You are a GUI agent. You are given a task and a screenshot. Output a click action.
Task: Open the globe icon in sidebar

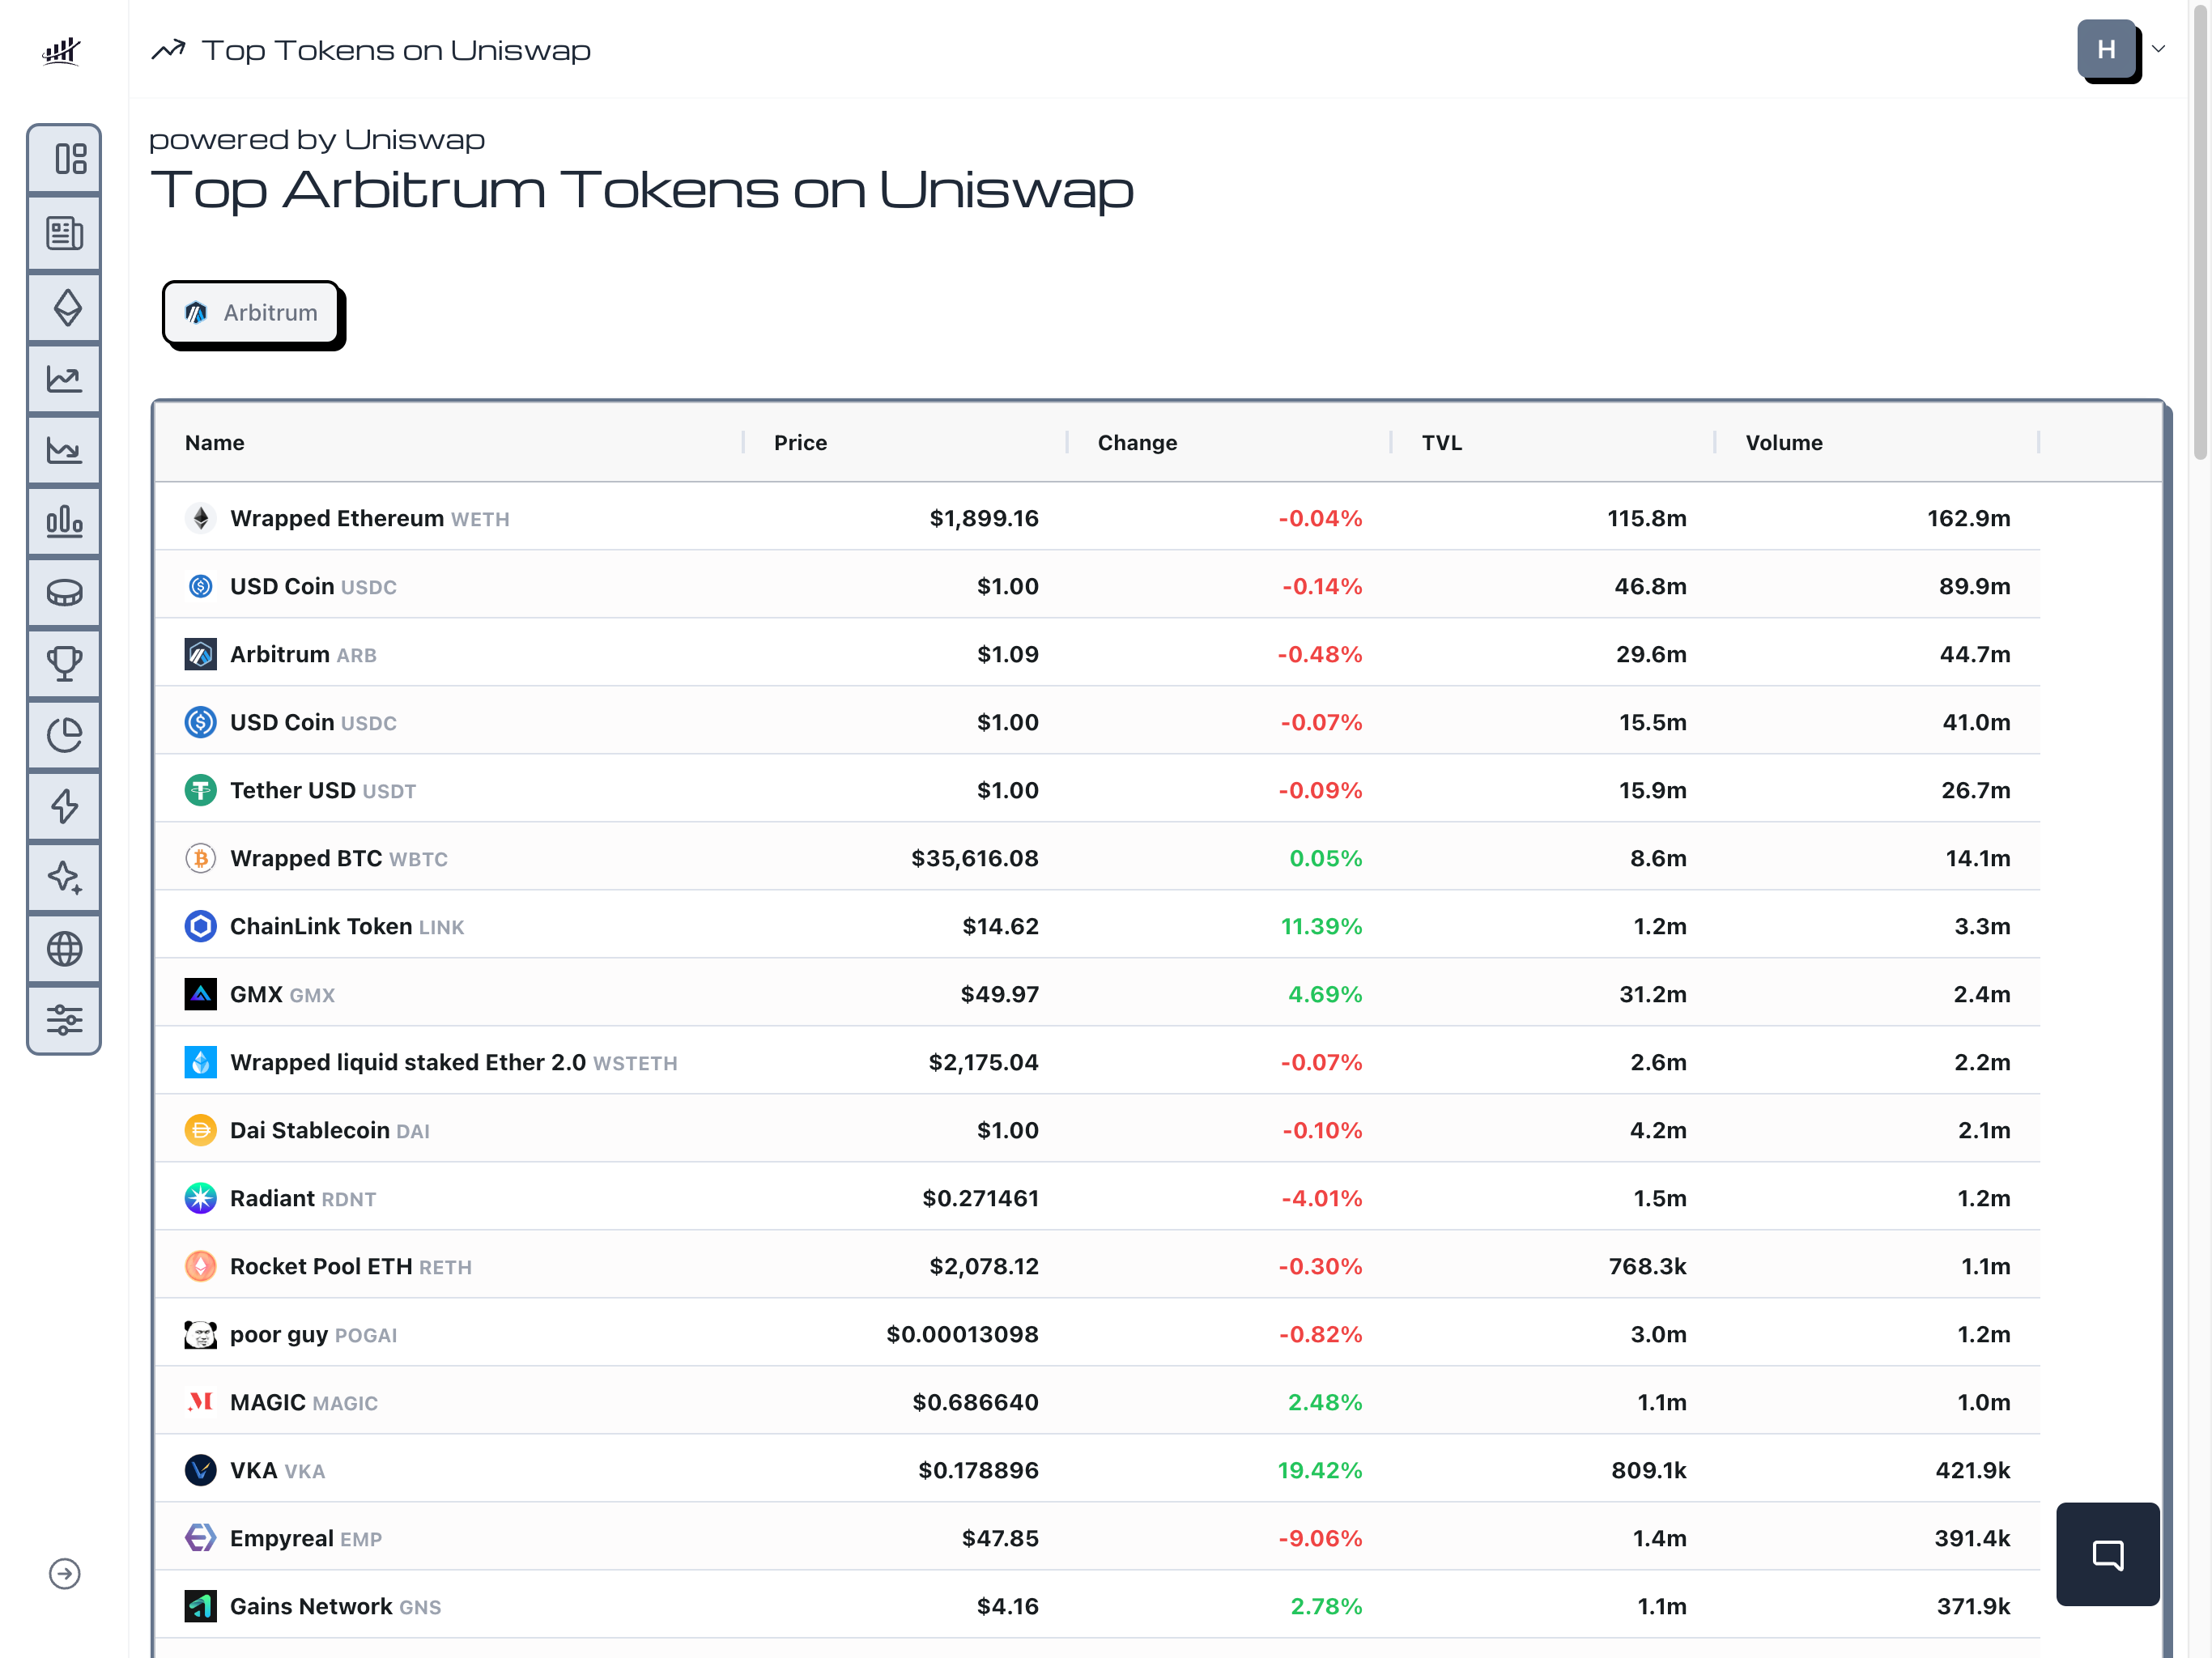pyautogui.click(x=65, y=948)
